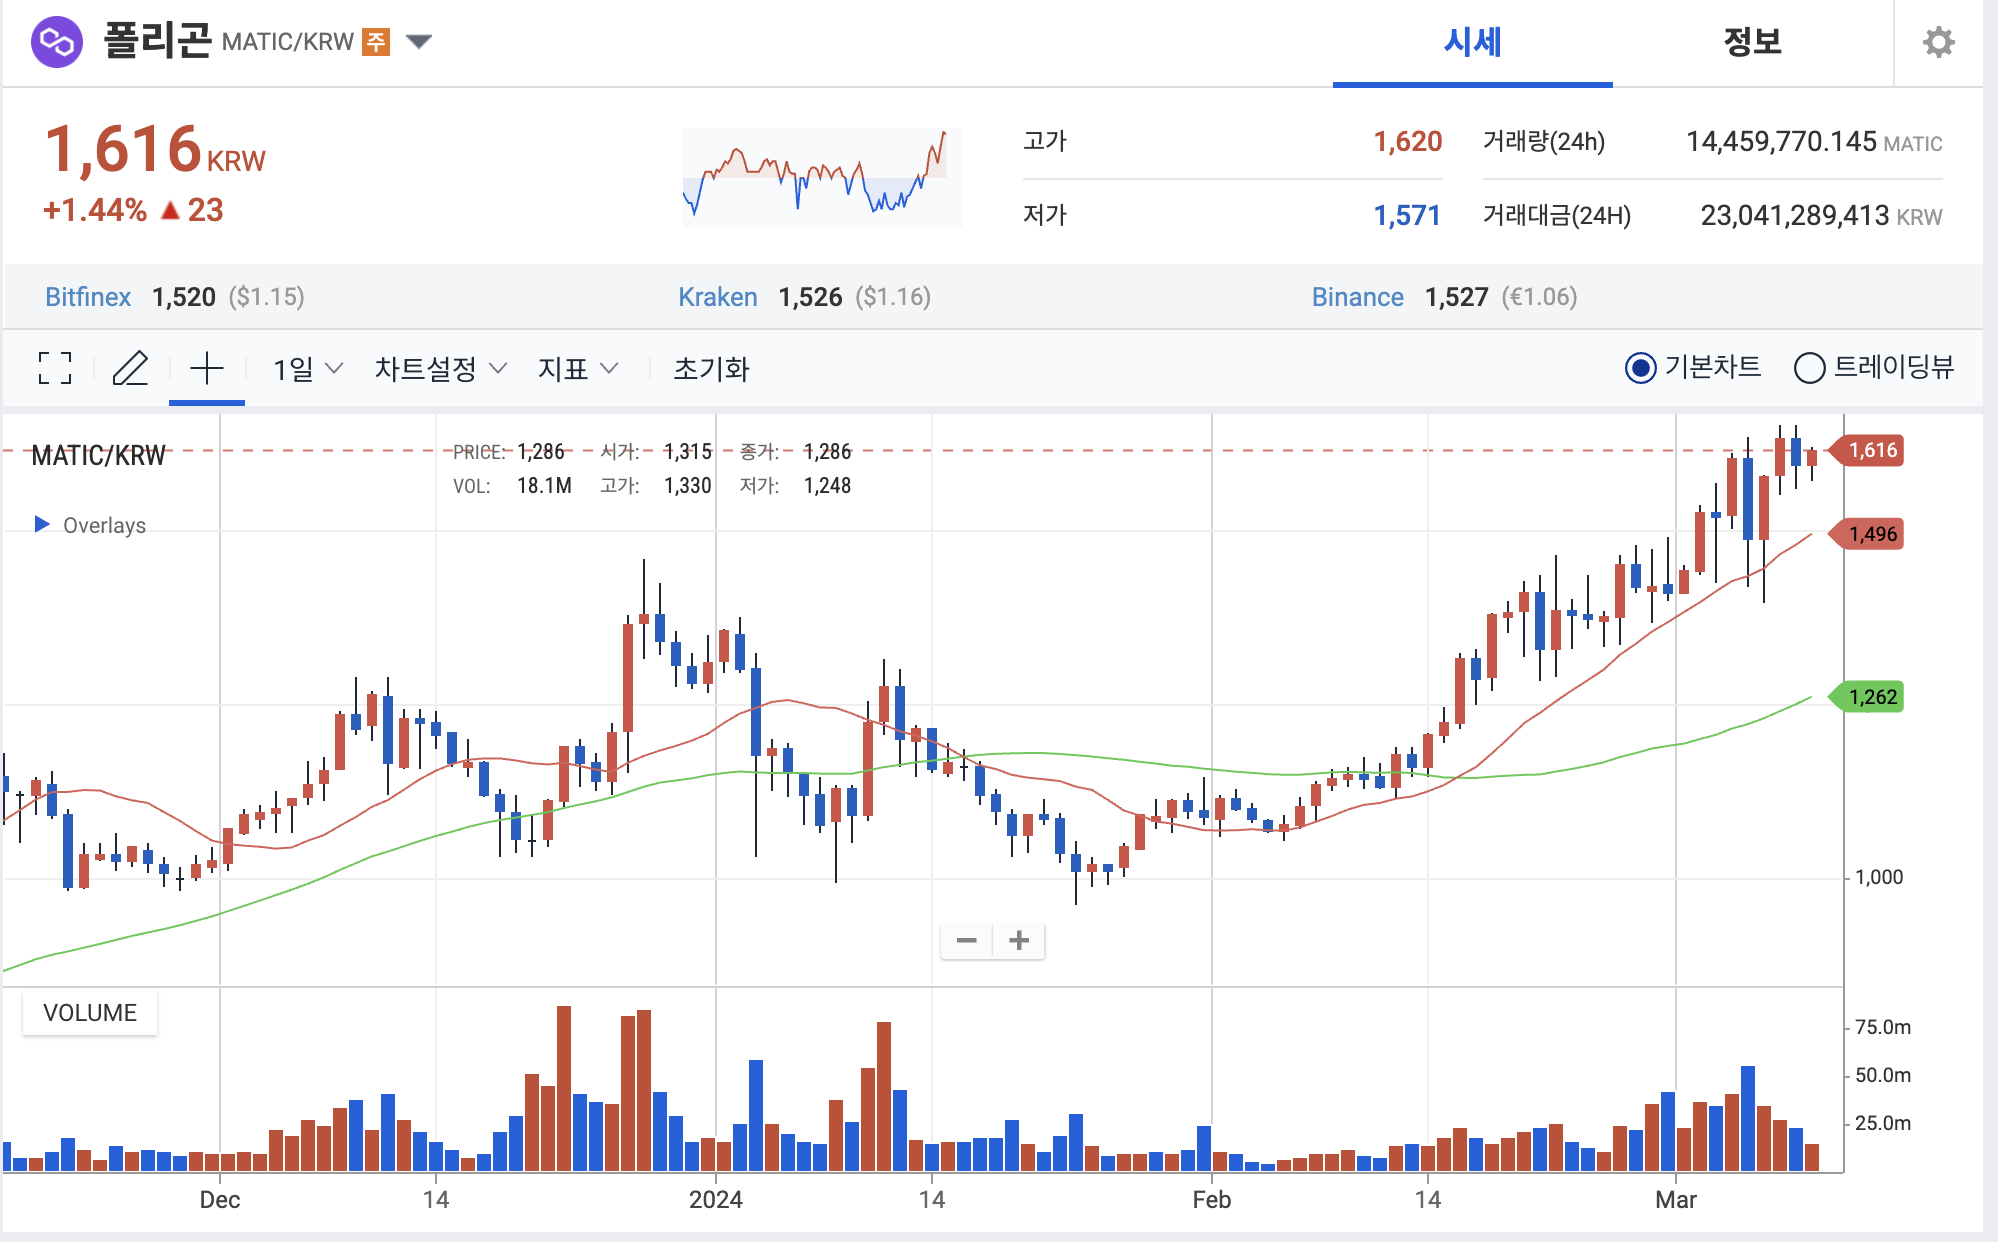Image resolution: width=1998 pixels, height=1242 pixels.
Task: Click the fullscreen chart icon
Action: pyautogui.click(x=55, y=368)
